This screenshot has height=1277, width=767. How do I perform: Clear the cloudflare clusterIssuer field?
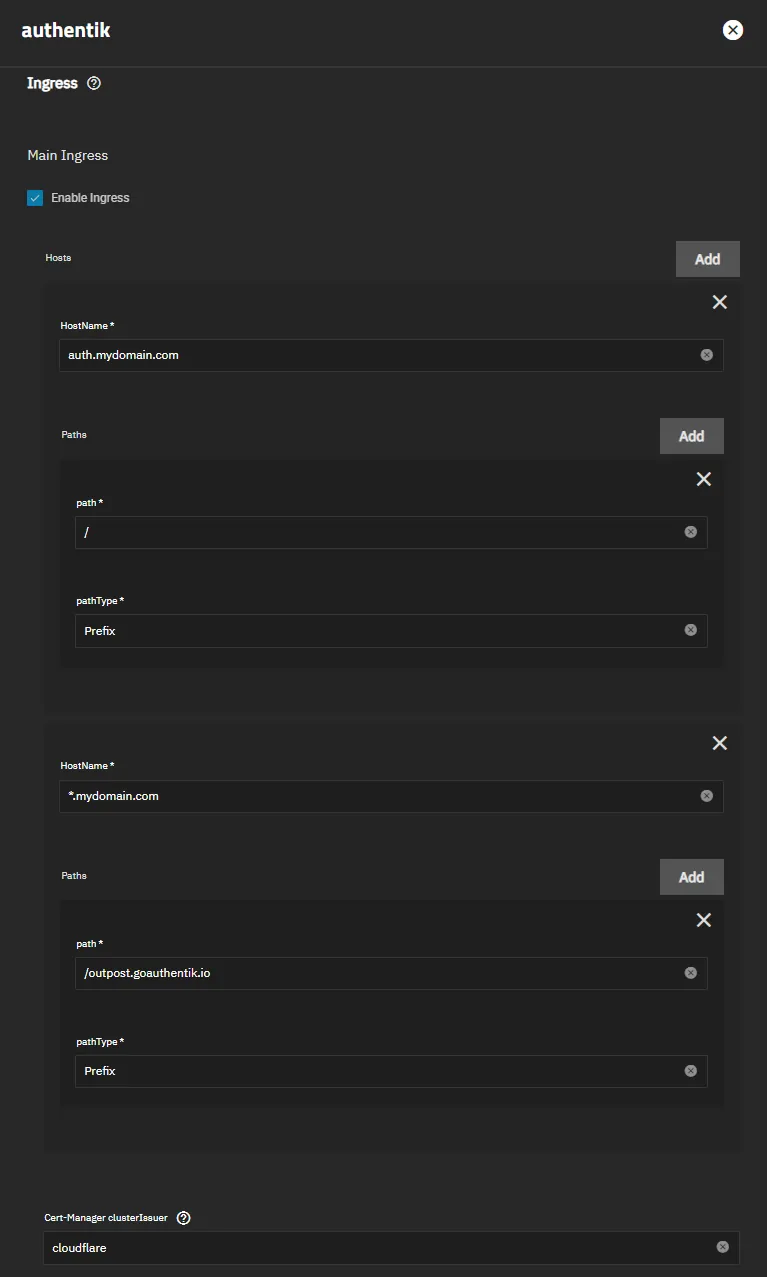(x=723, y=1247)
